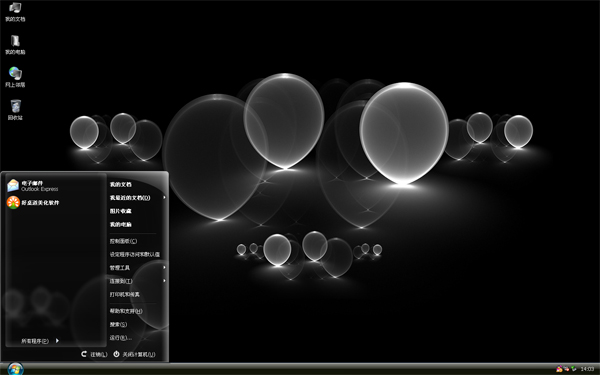Select Printers and Faxes menu entry

coord(125,294)
